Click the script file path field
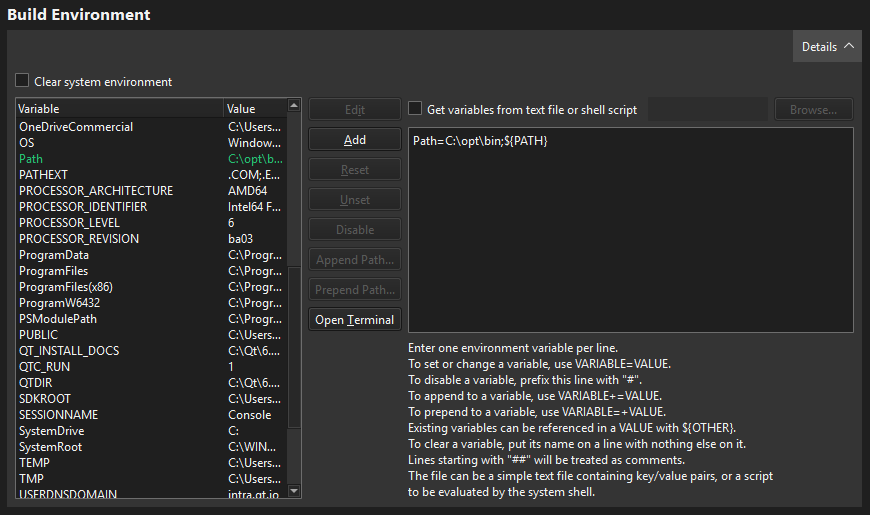This screenshot has width=870, height=515. pos(707,109)
